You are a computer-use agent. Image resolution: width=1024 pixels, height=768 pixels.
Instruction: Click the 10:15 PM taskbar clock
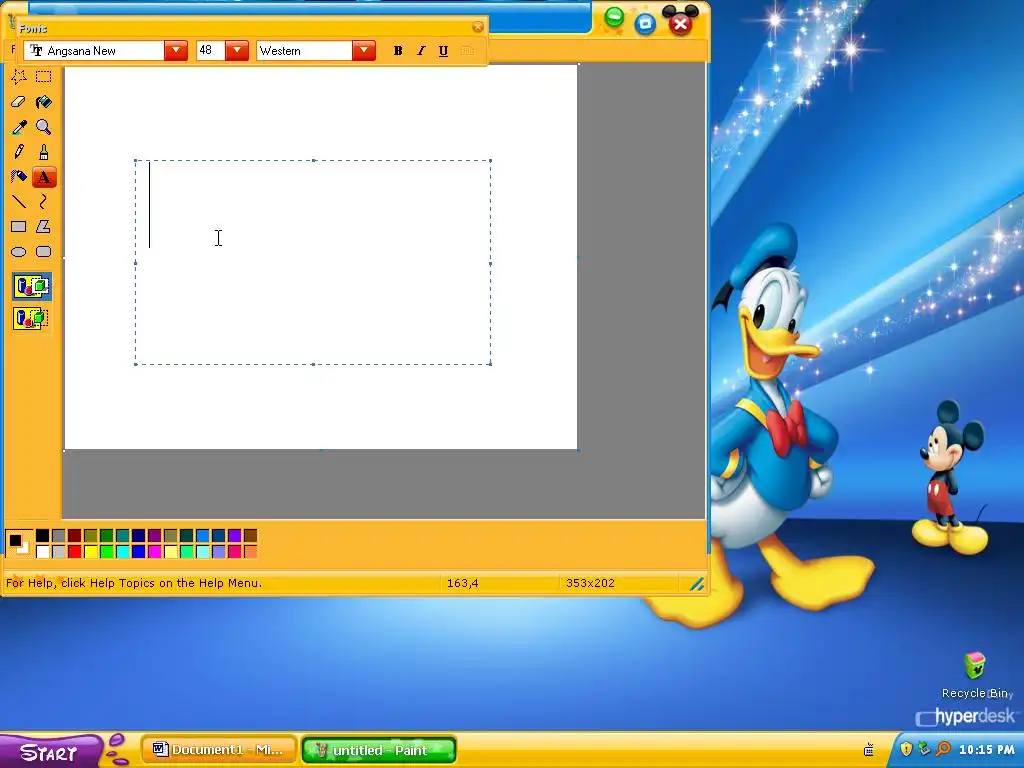click(x=987, y=750)
